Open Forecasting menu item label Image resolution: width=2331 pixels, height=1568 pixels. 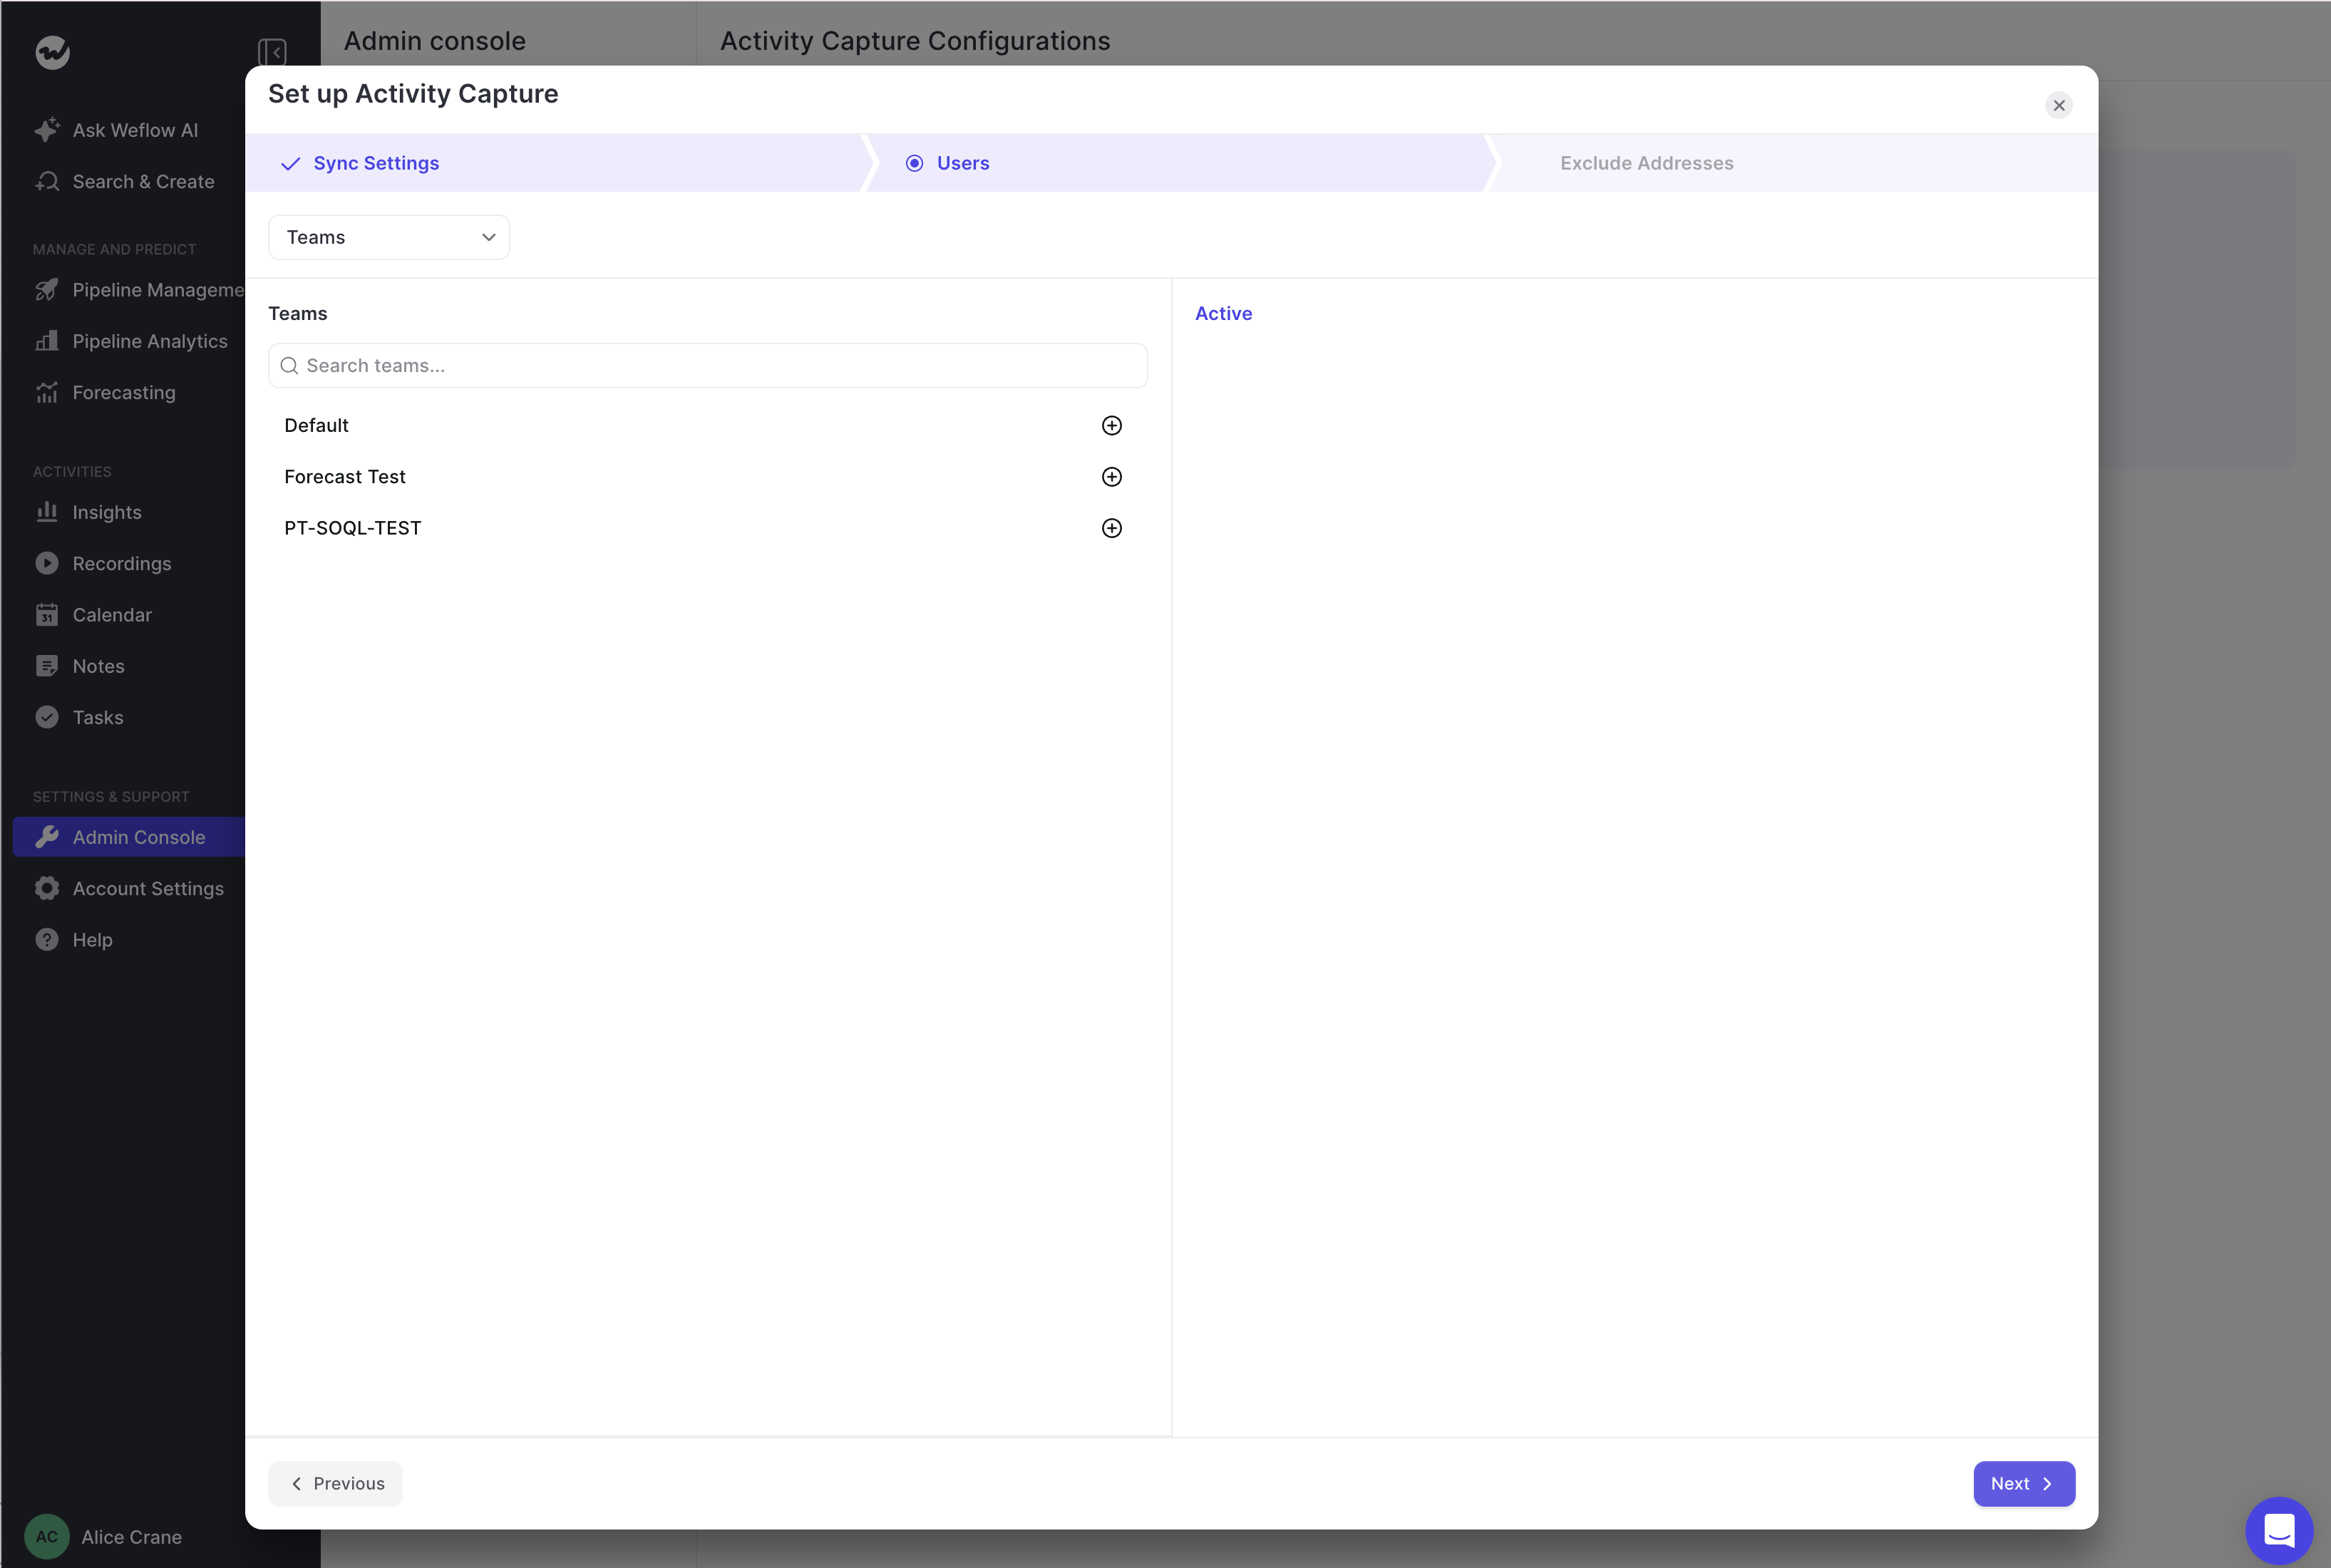point(124,393)
